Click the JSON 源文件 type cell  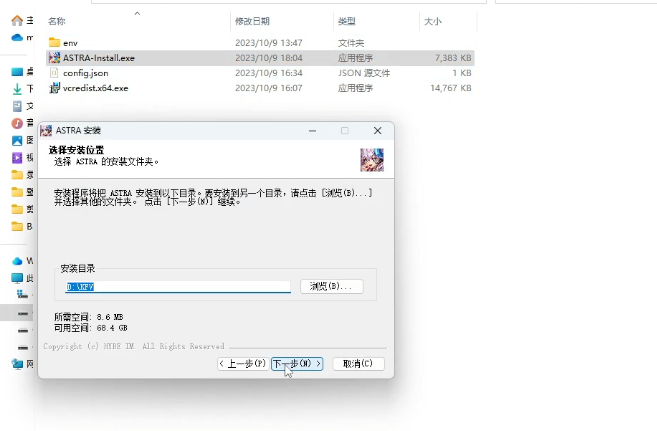pos(364,73)
